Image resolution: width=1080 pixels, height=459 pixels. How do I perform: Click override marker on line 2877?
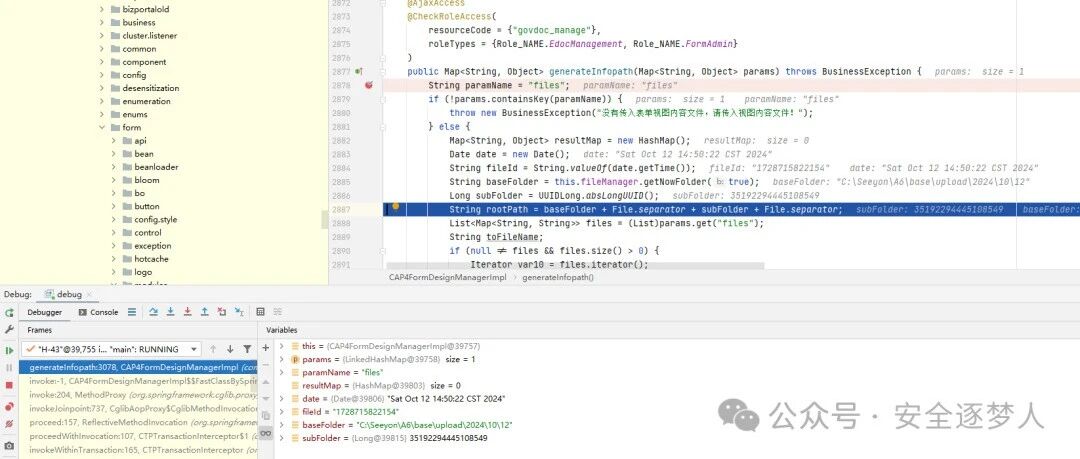point(358,72)
